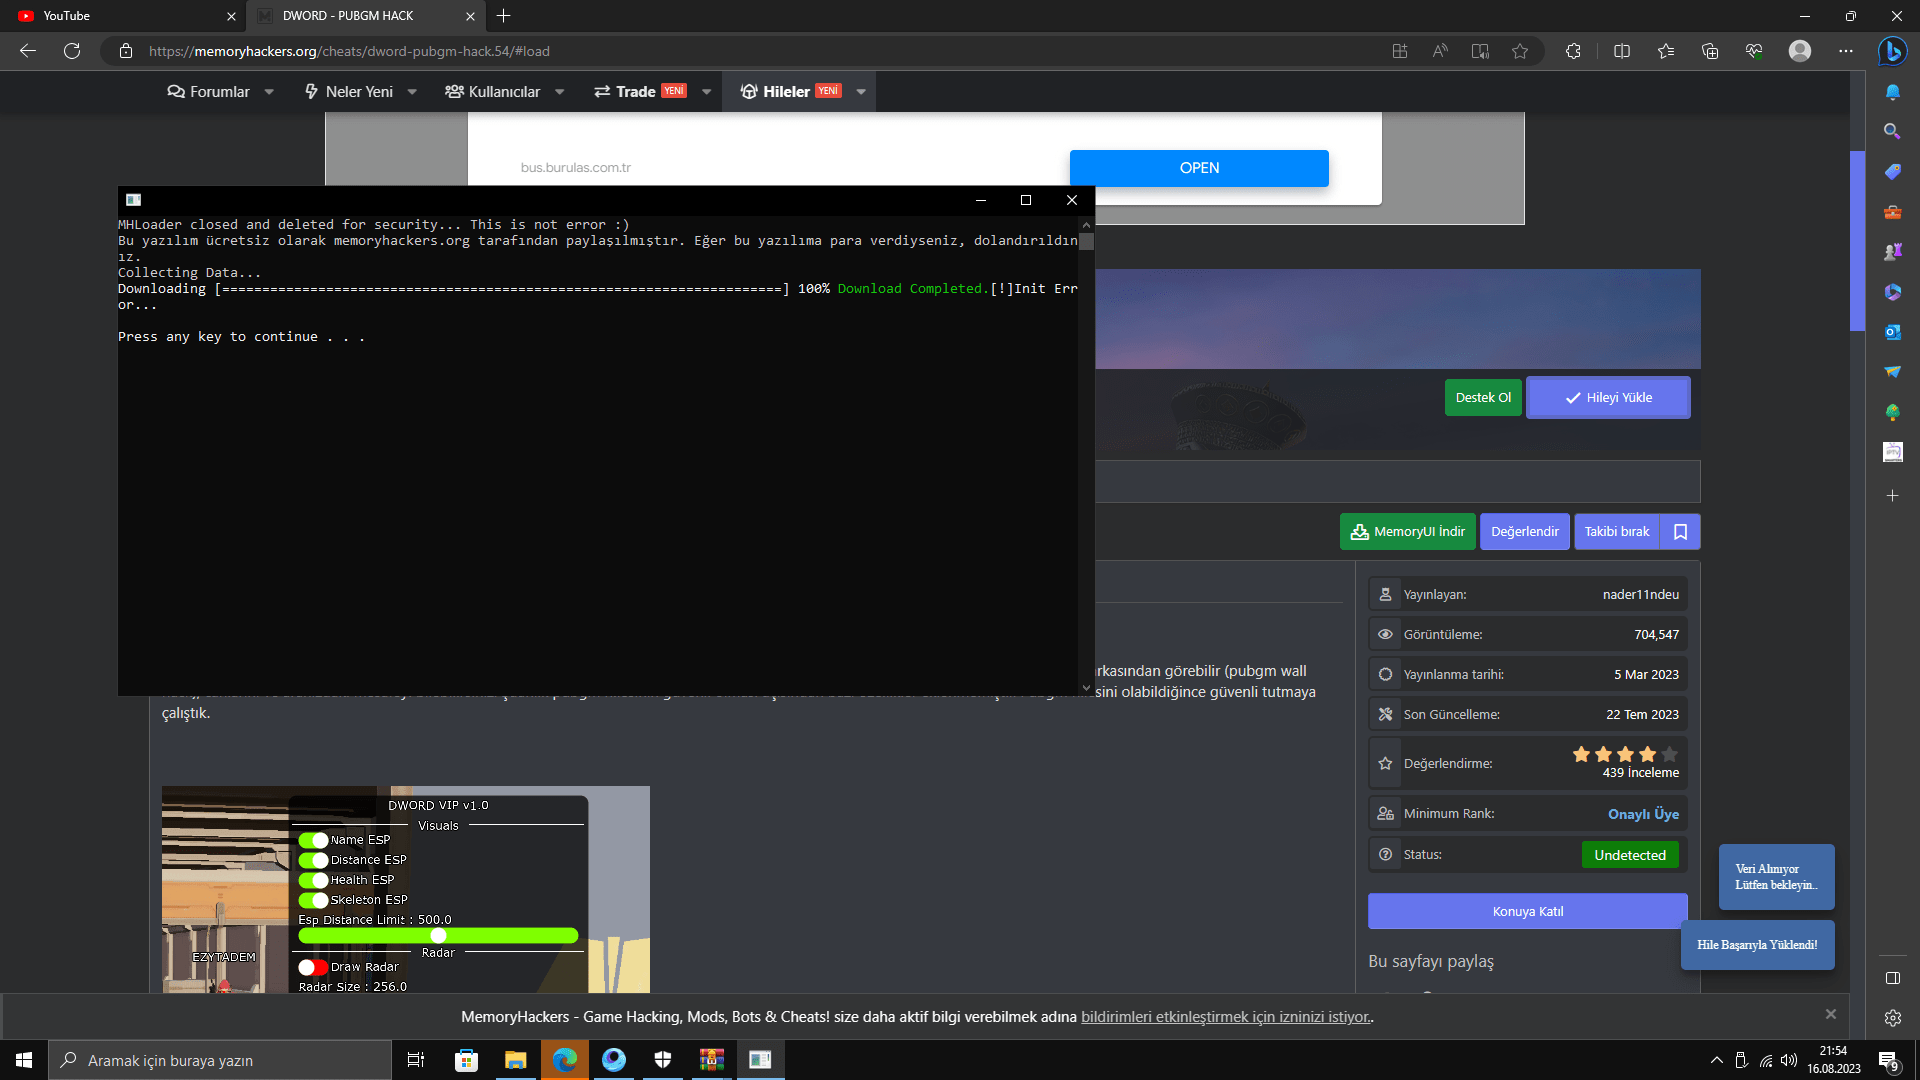Expand the Hileler dropdown arrow
This screenshot has width=1920, height=1080.
pos(861,92)
